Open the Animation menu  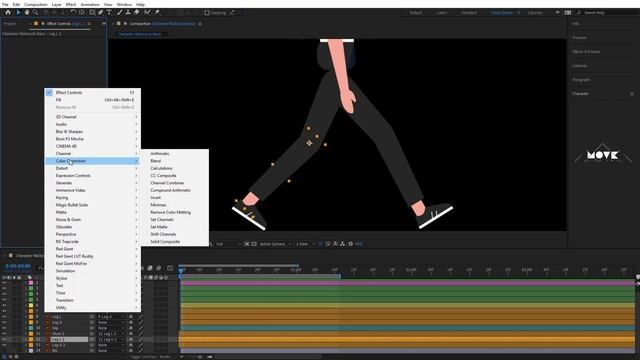[x=89, y=4]
